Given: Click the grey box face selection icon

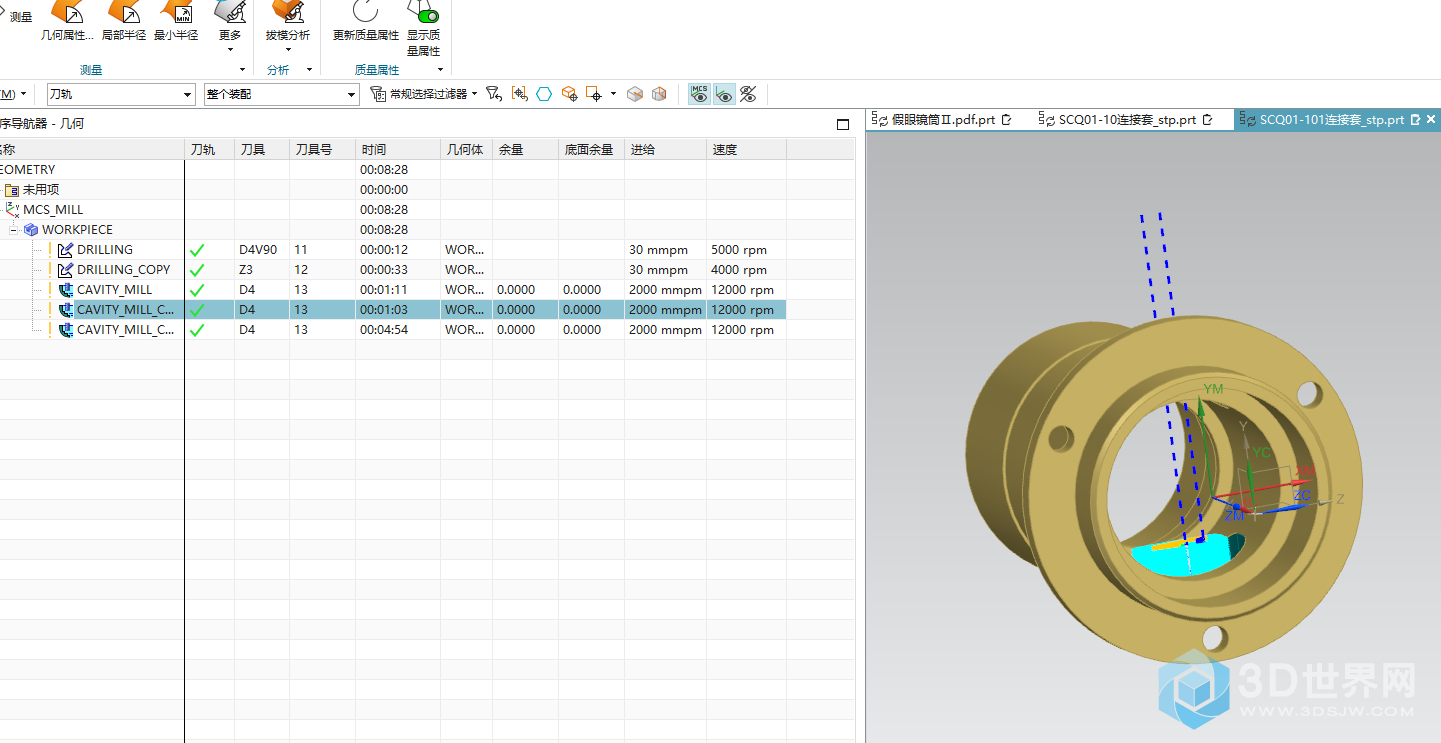Looking at the screenshot, I should 634,94.
